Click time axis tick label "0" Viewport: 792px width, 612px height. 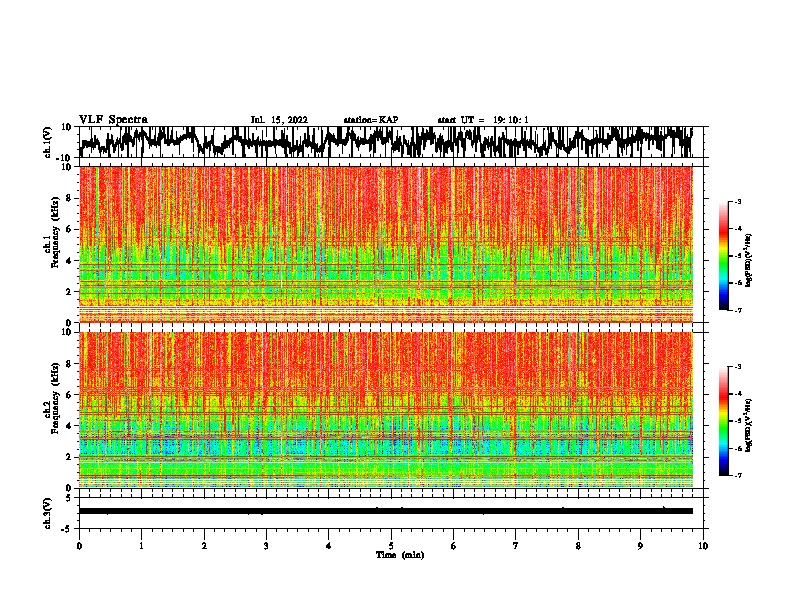pos(79,546)
